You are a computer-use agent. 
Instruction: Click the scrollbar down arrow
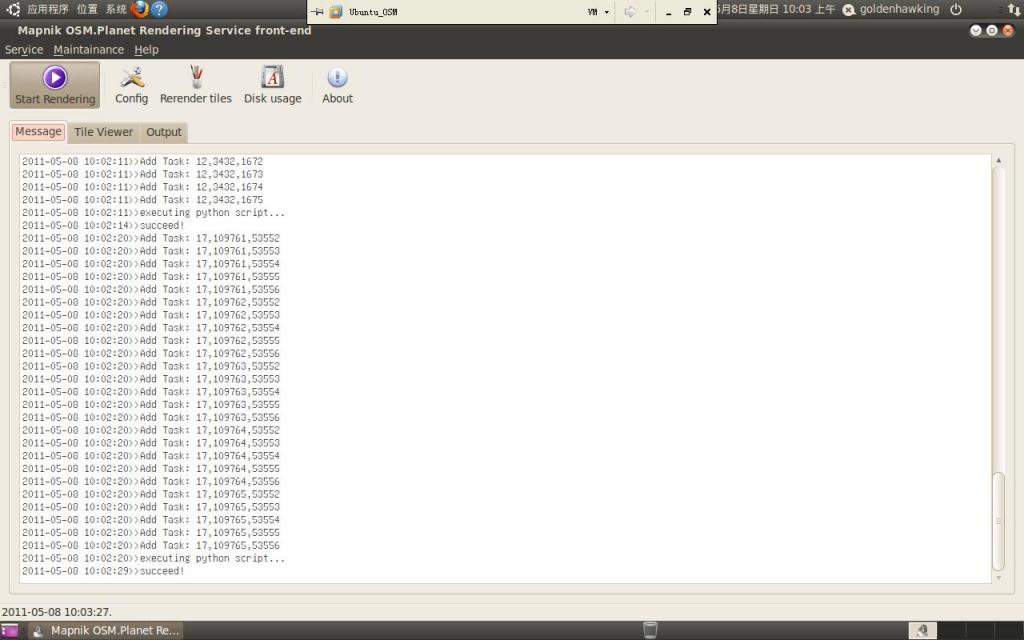(998, 577)
